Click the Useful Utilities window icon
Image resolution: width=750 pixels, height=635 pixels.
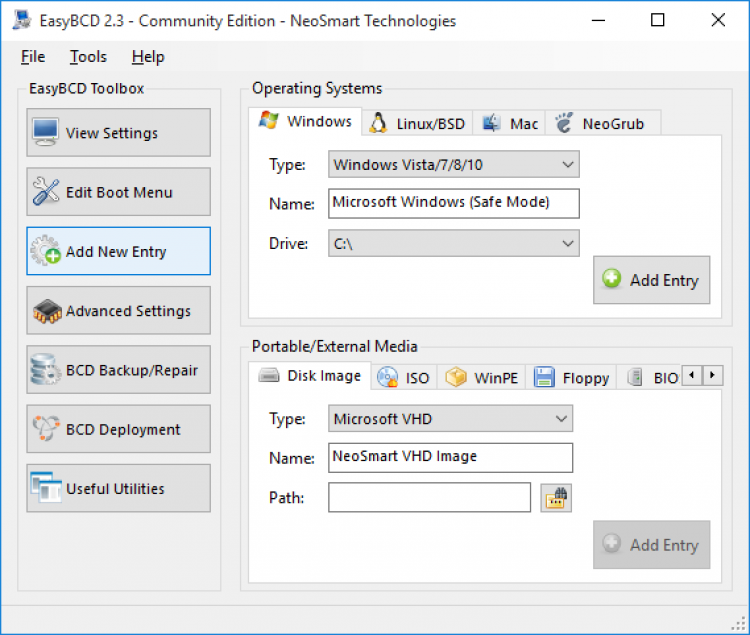(x=45, y=488)
